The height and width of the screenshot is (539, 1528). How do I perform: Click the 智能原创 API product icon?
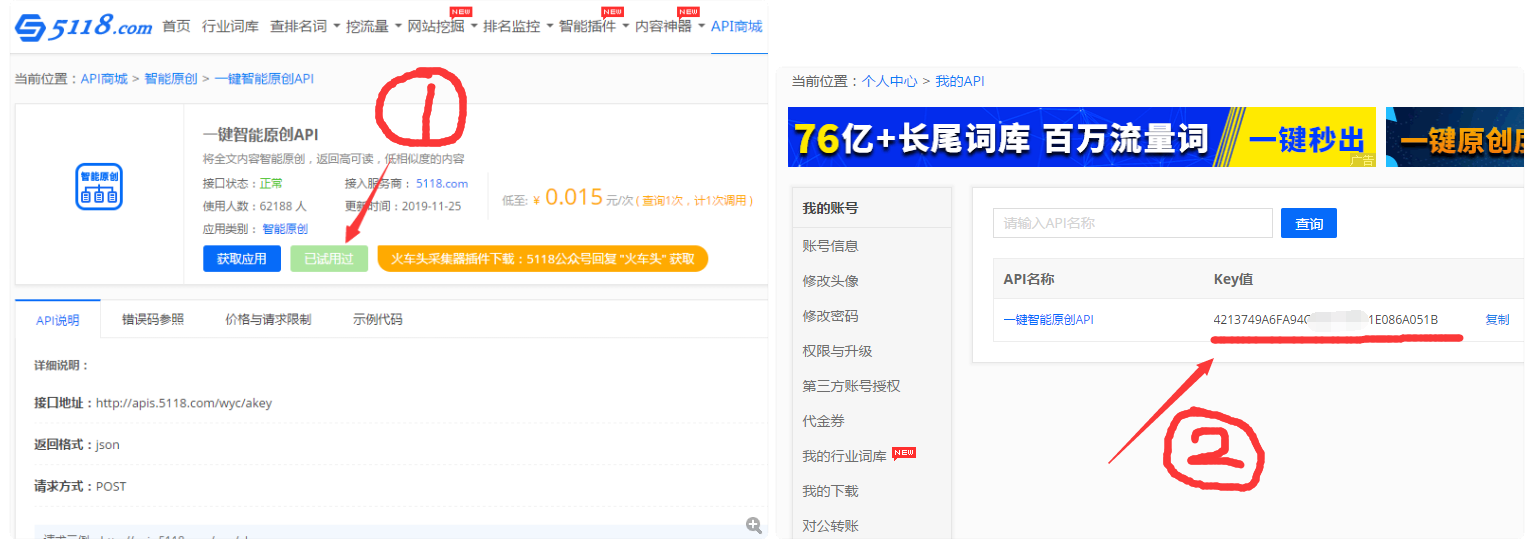pyautogui.click(x=99, y=187)
